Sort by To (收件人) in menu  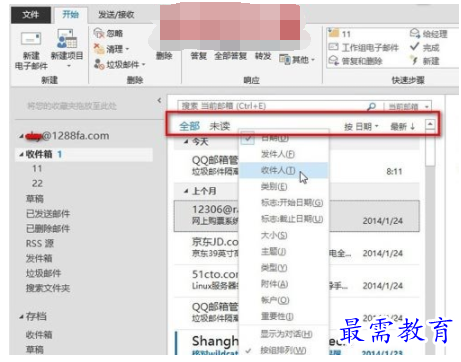click(284, 170)
